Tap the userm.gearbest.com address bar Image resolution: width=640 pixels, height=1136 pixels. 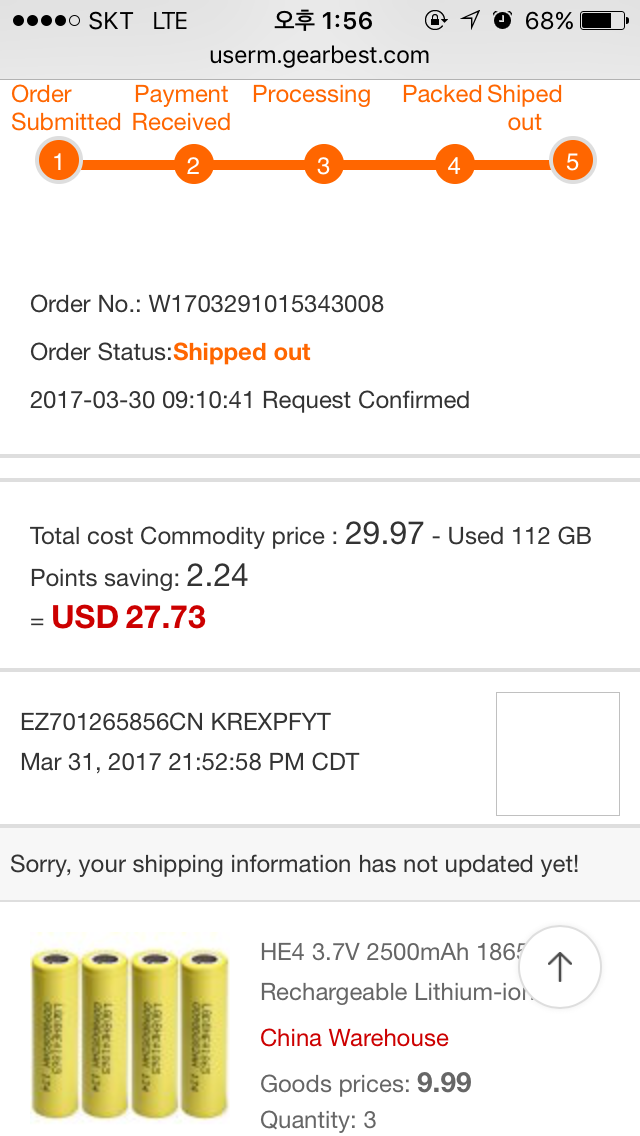tap(320, 56)
